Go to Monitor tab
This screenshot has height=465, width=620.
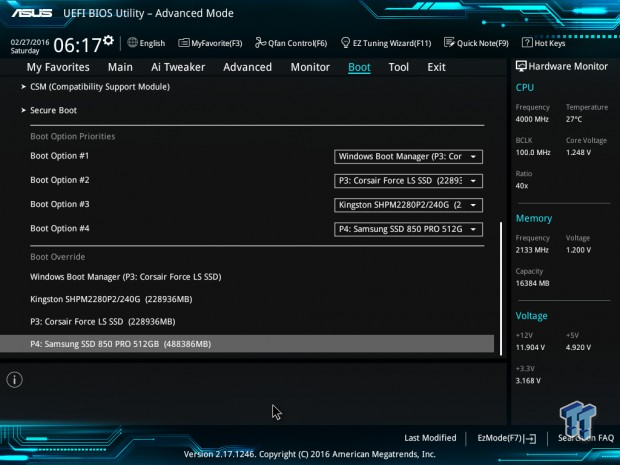[310, 67]
